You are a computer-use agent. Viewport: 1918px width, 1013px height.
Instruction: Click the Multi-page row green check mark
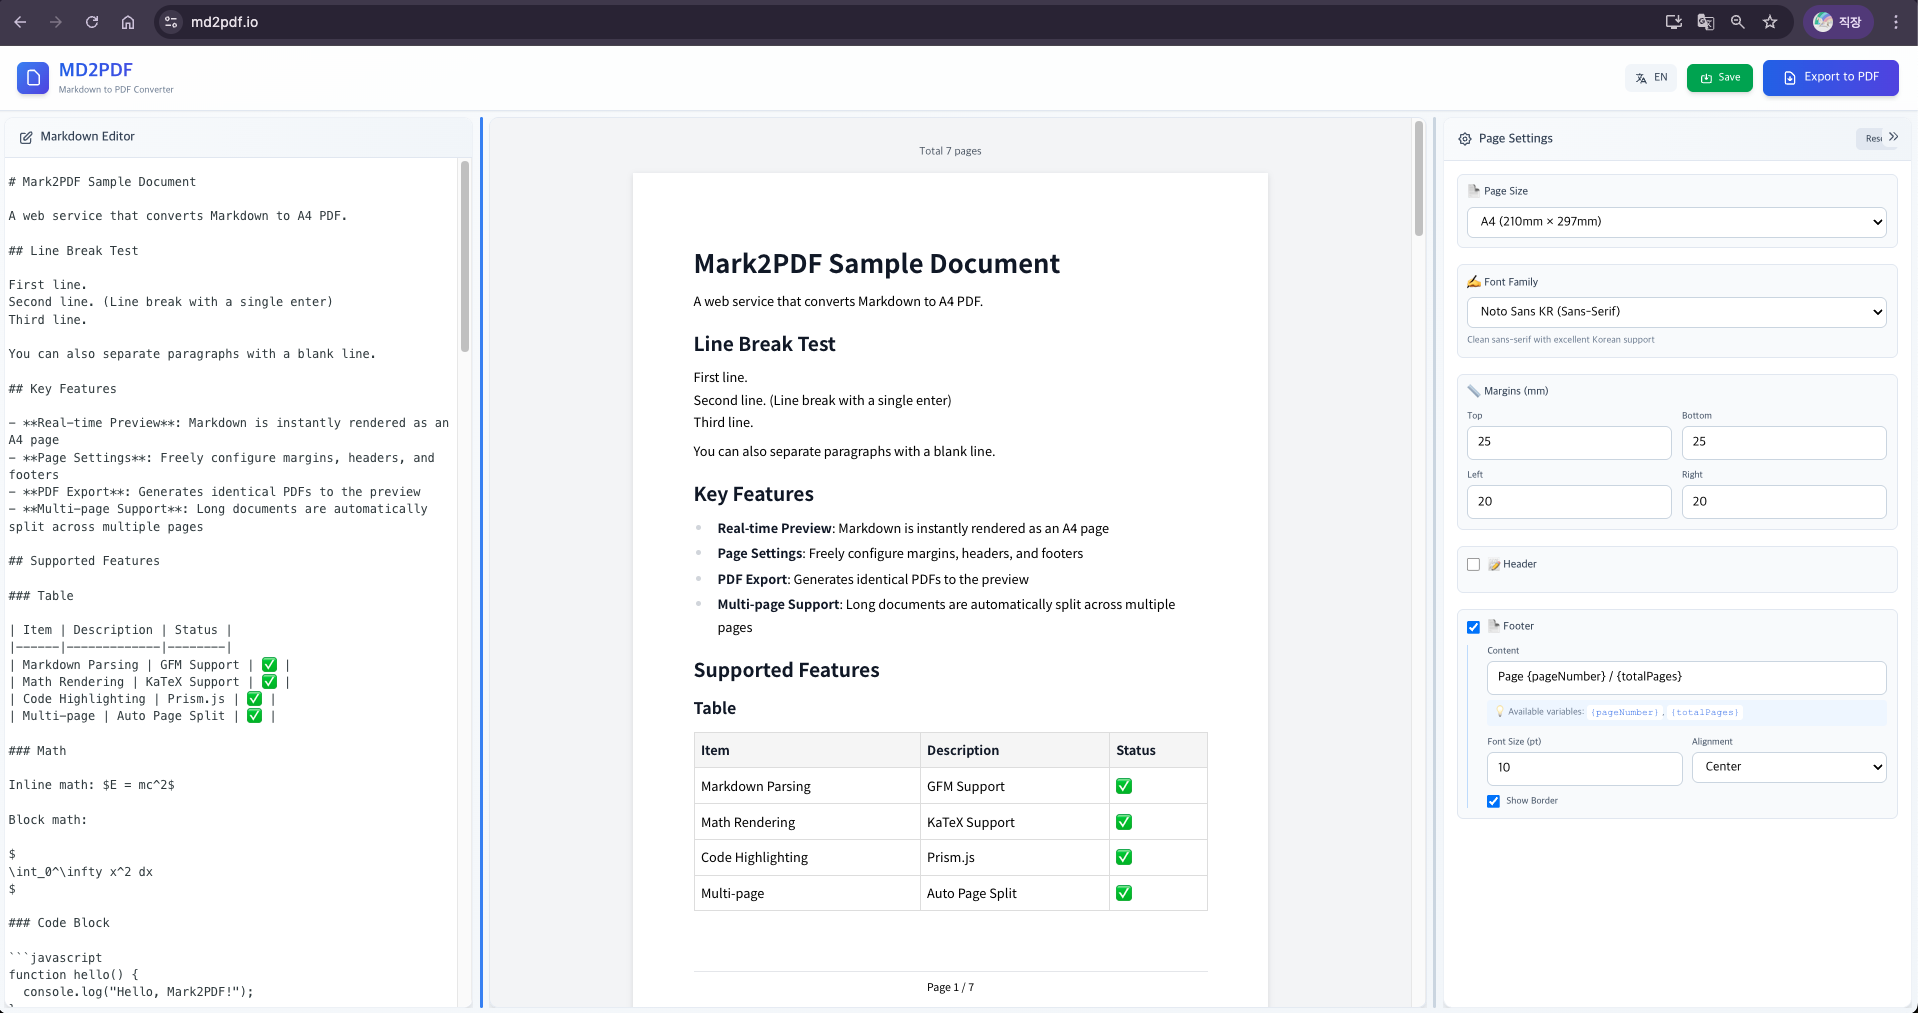[1124, 894]
